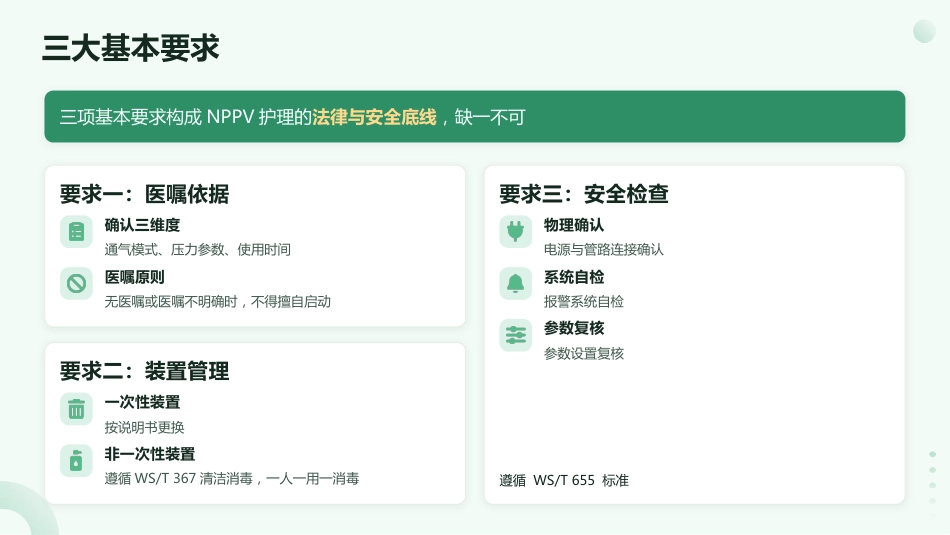Click the bell icon beside 系统自检
The width and height of the screenshot is (950, 535).
[516, 284]
